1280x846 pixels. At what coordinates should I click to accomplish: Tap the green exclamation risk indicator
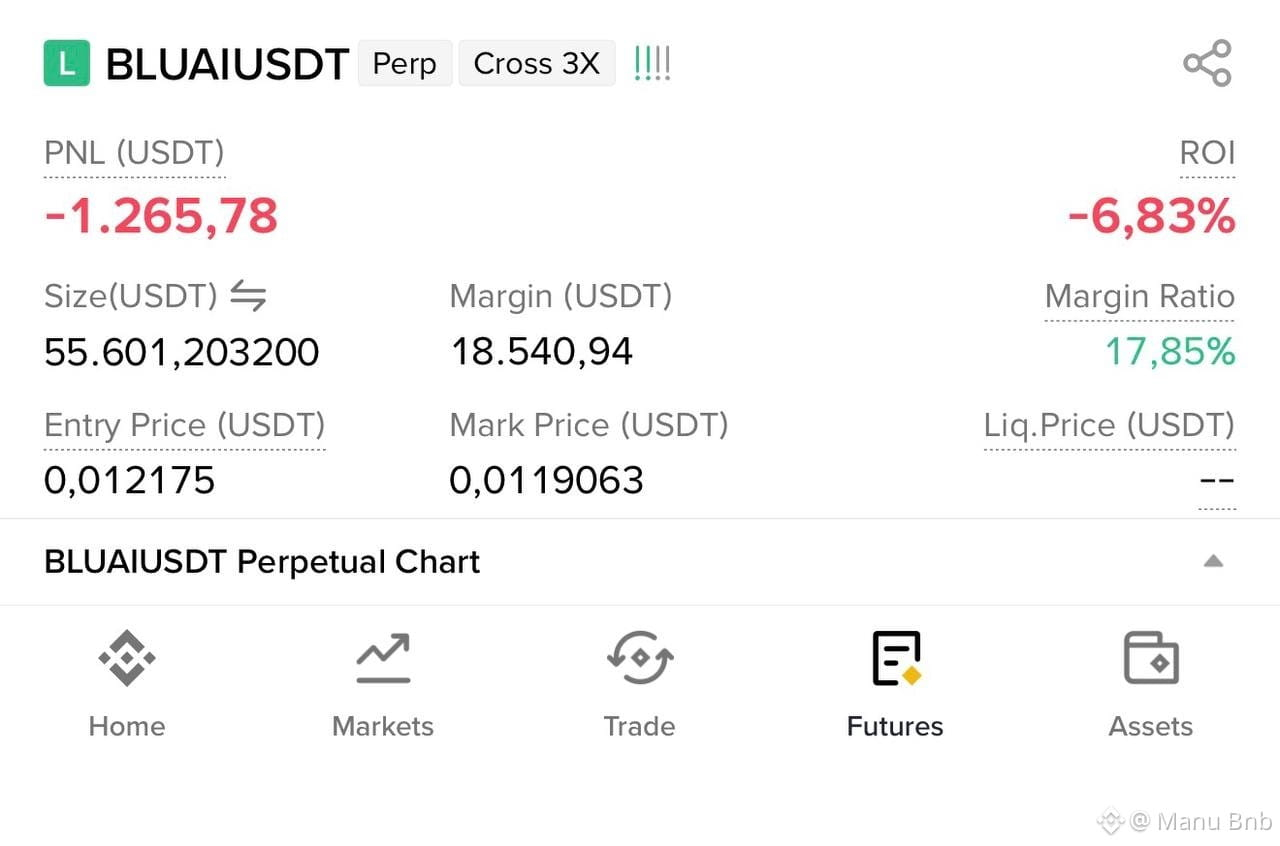point(652,64)
